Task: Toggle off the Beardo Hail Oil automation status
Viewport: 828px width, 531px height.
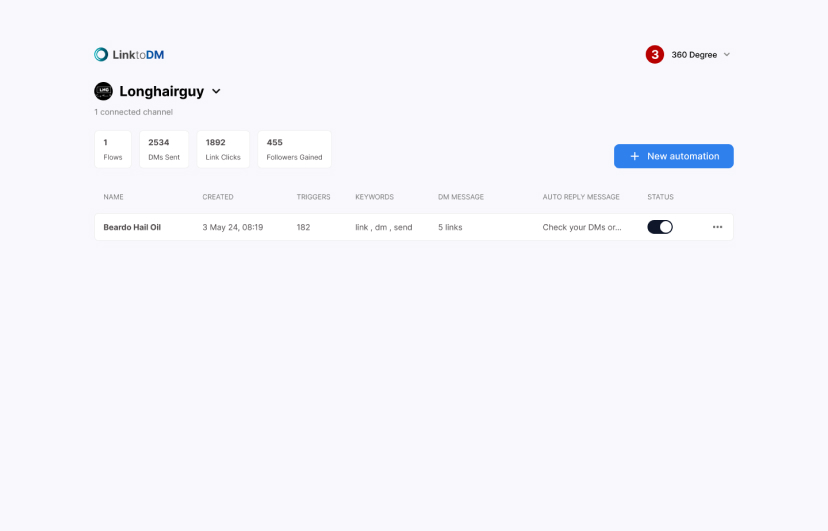Action: point(660,227)
